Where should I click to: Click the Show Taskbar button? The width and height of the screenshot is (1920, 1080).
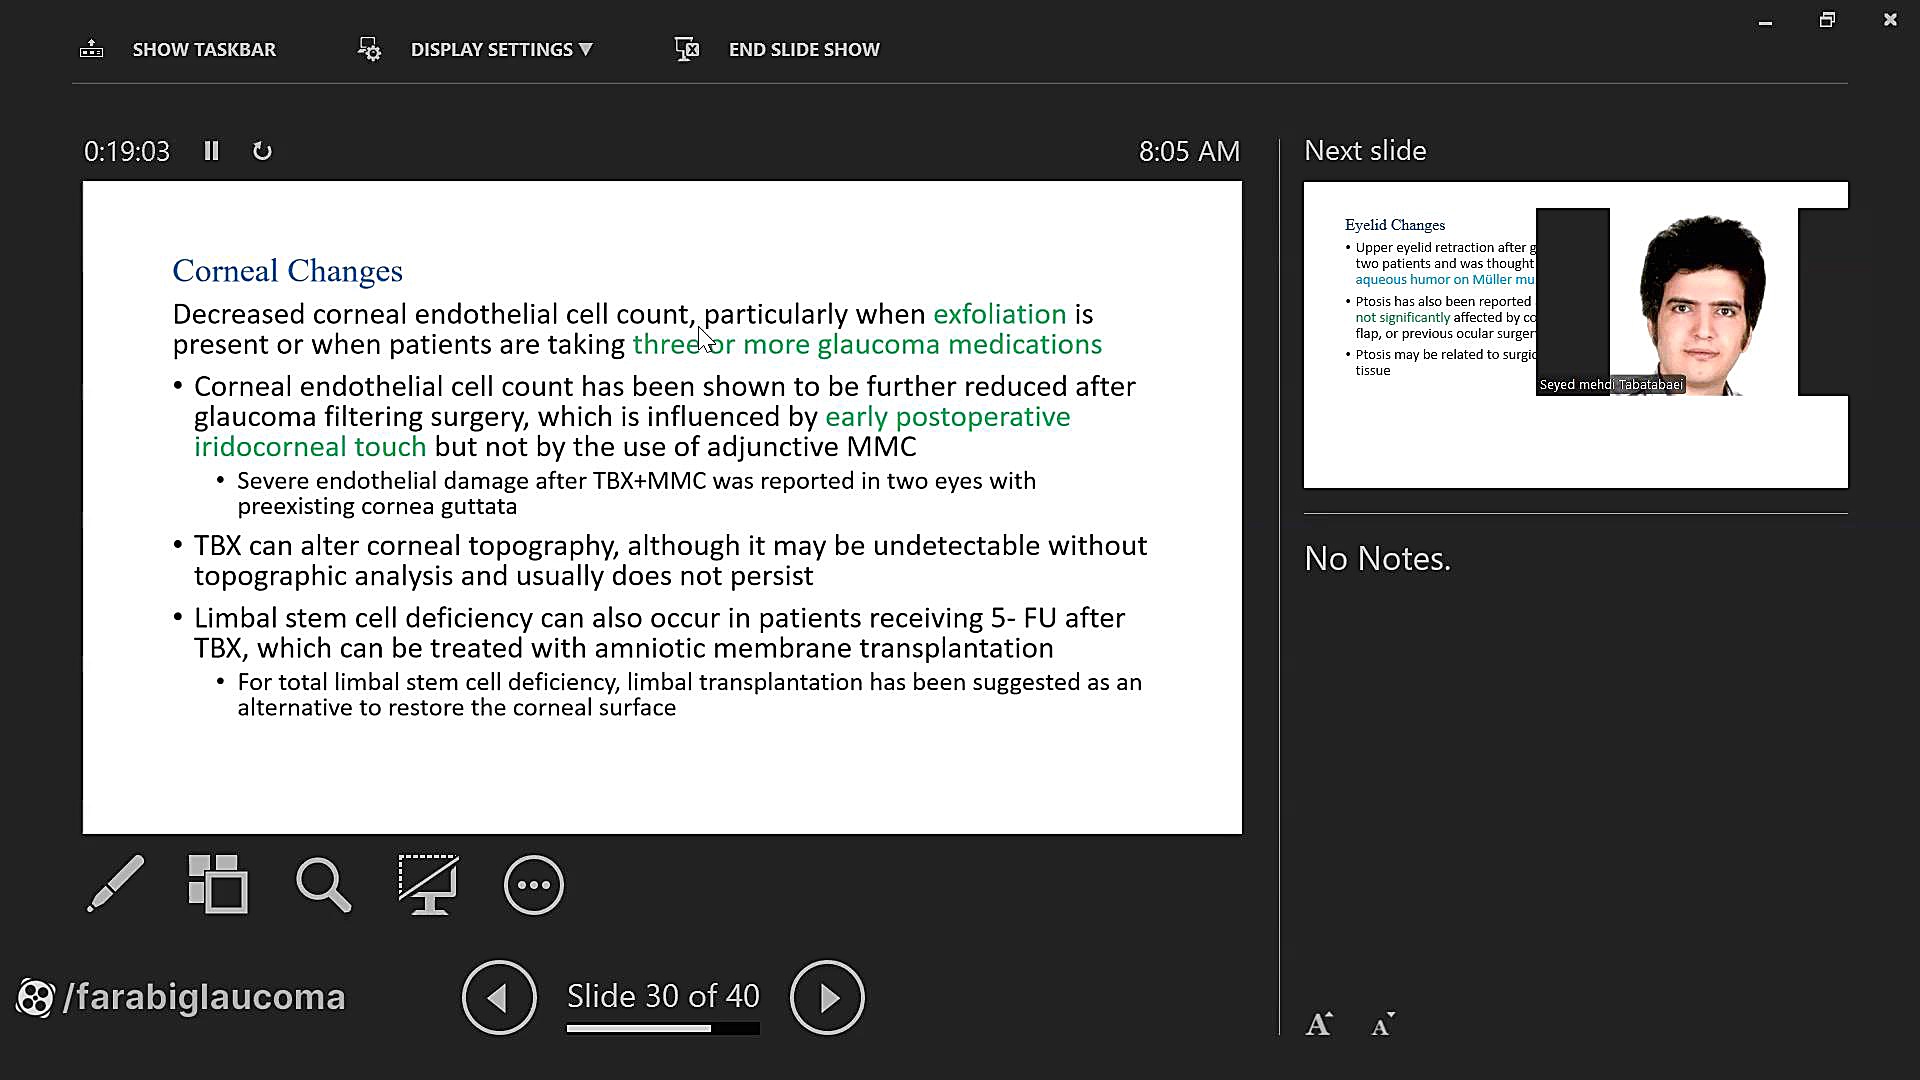[204, 49]
